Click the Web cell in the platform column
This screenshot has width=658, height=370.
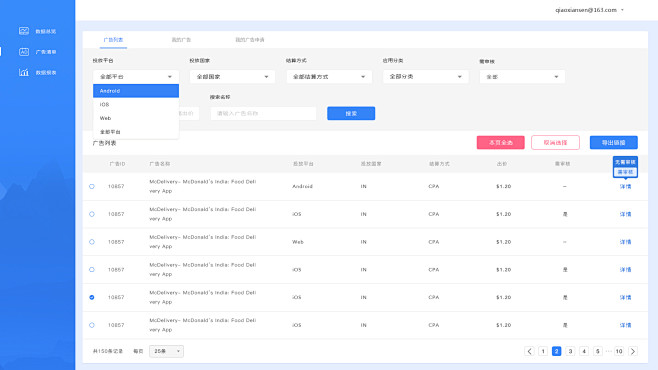pos(298,242)
